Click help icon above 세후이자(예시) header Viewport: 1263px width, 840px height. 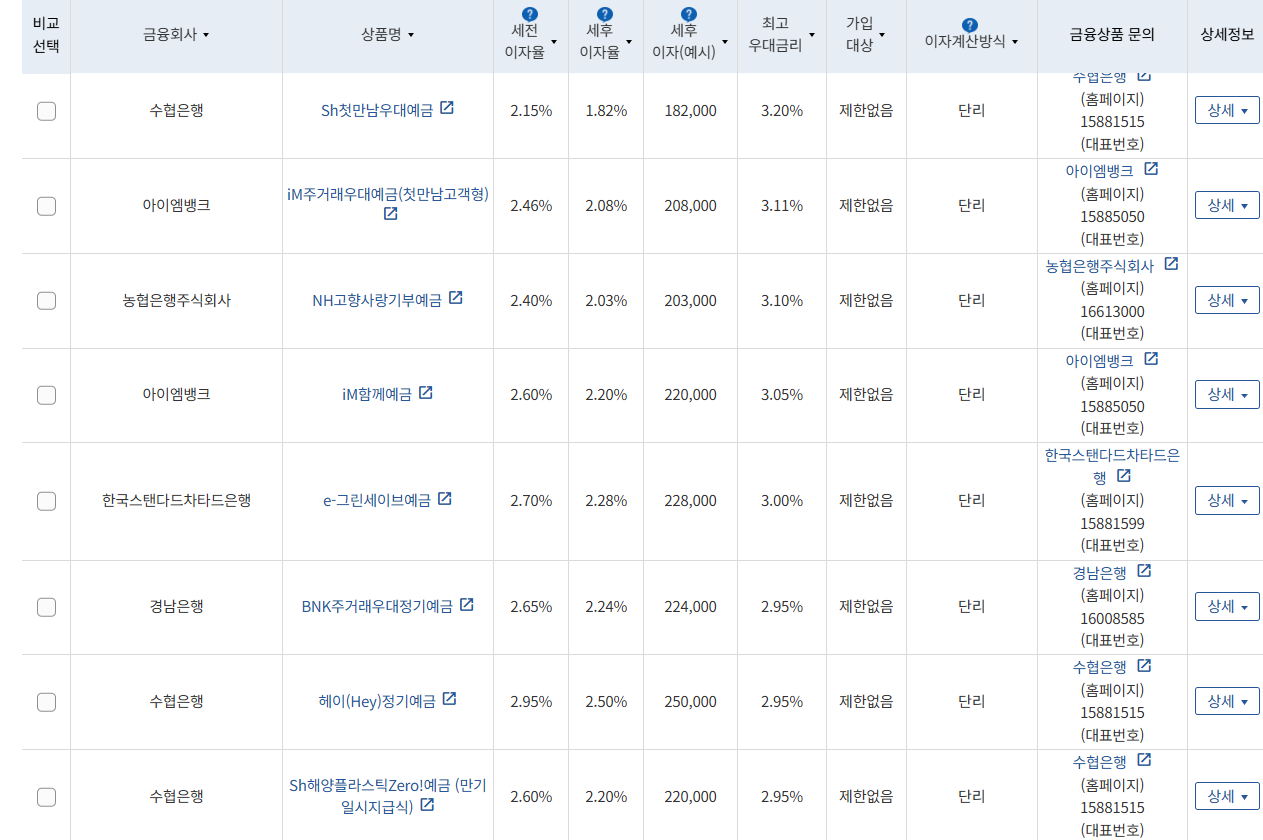689,14
